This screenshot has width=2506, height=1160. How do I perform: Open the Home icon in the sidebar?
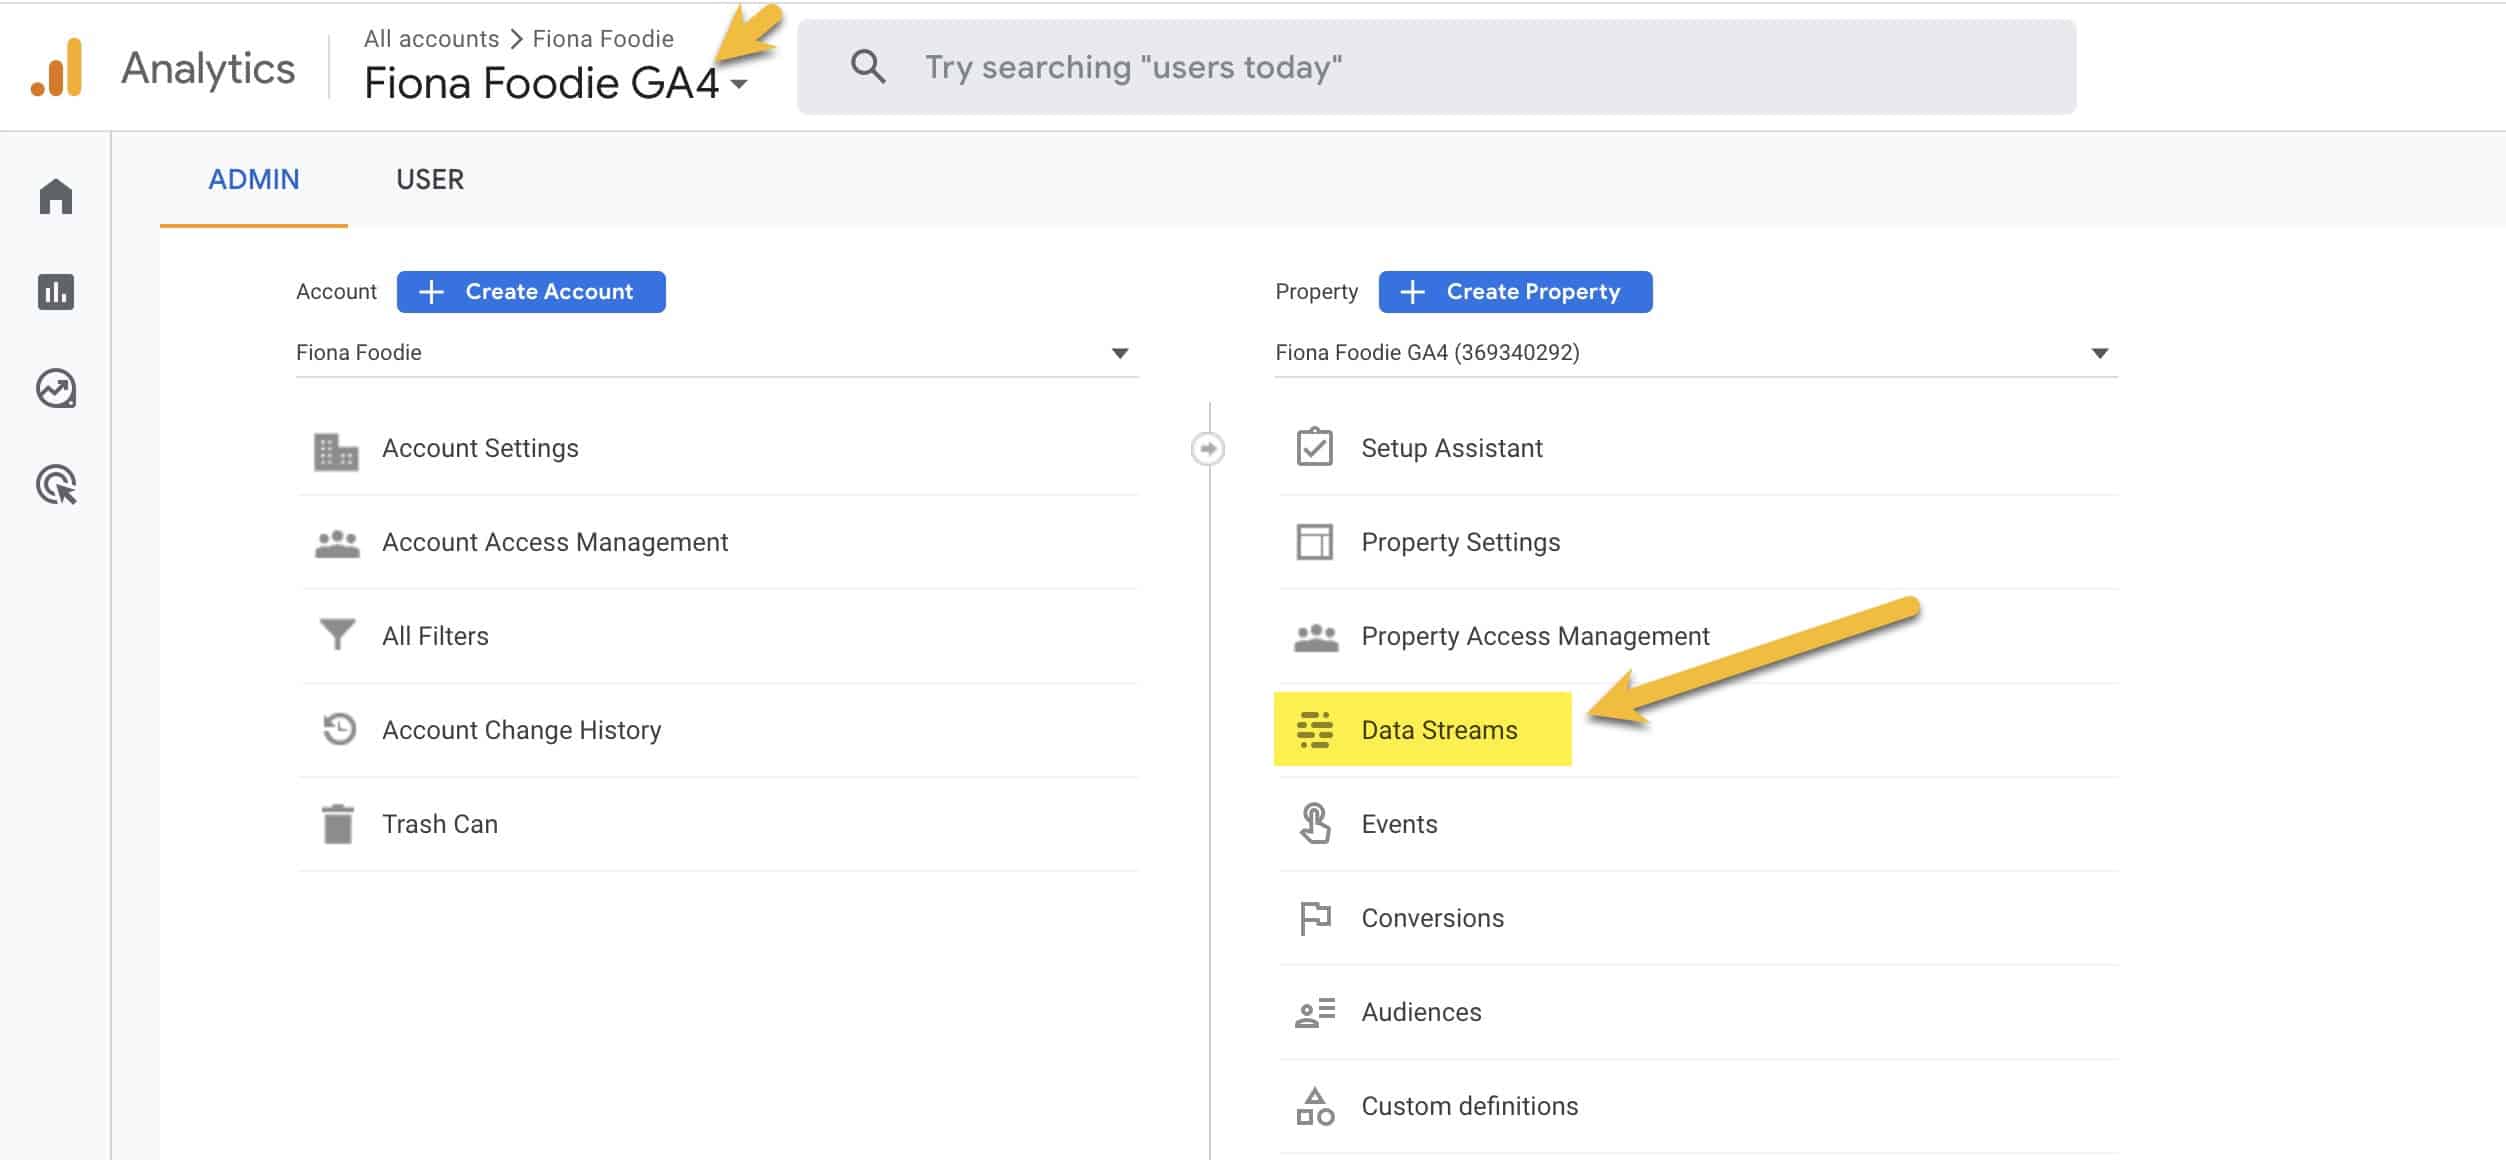[x=56, y=196]
